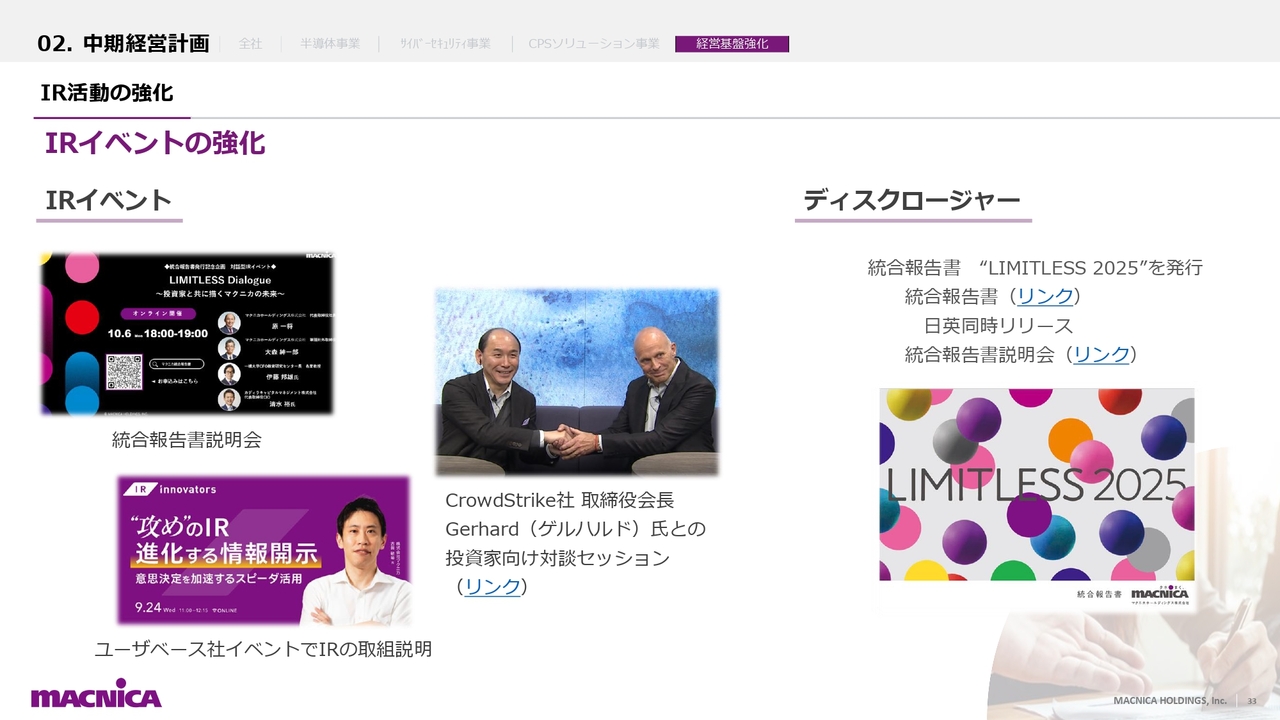Click the page number 33

pyautogui.click(x=1252, y=701)
